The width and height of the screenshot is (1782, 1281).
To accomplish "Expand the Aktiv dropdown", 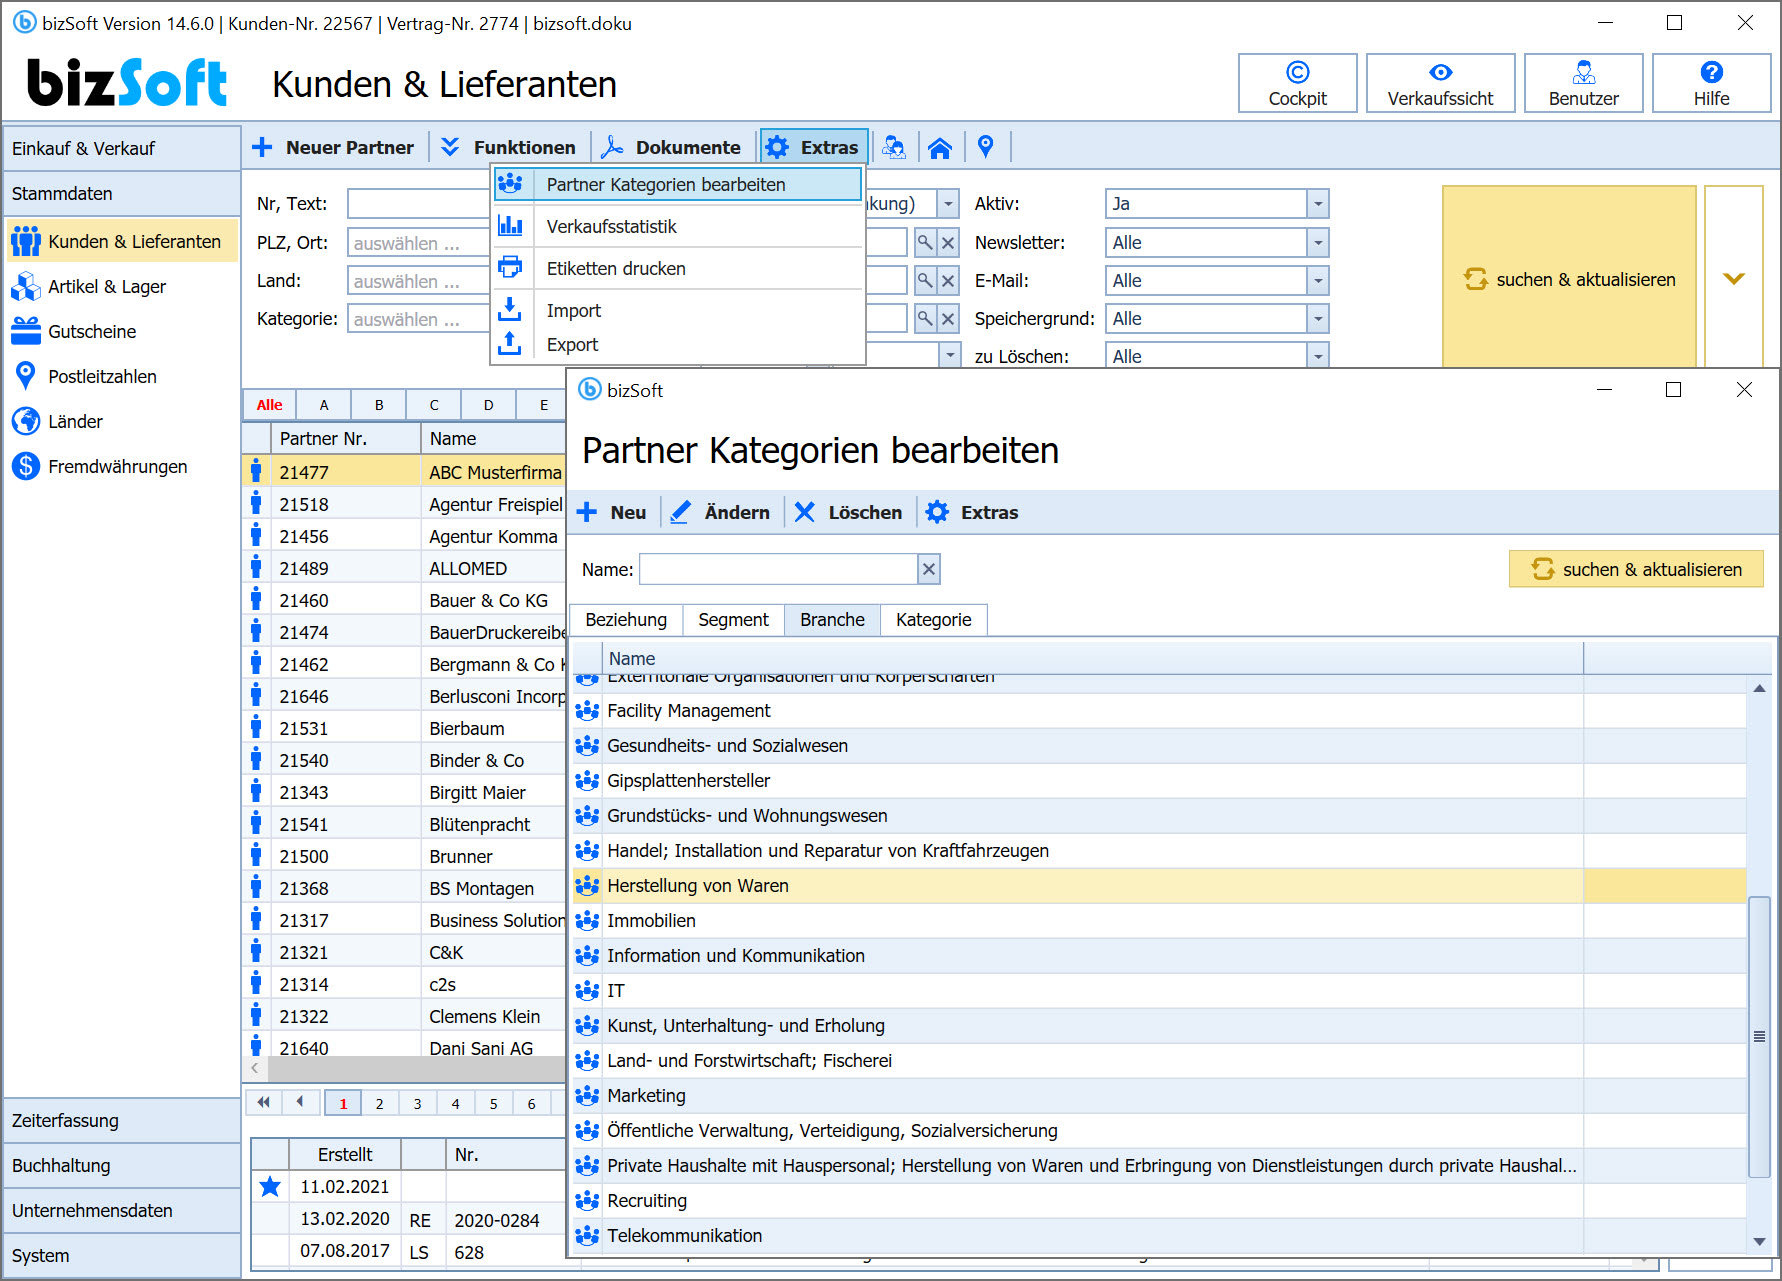I will [x=1318, y=204].
